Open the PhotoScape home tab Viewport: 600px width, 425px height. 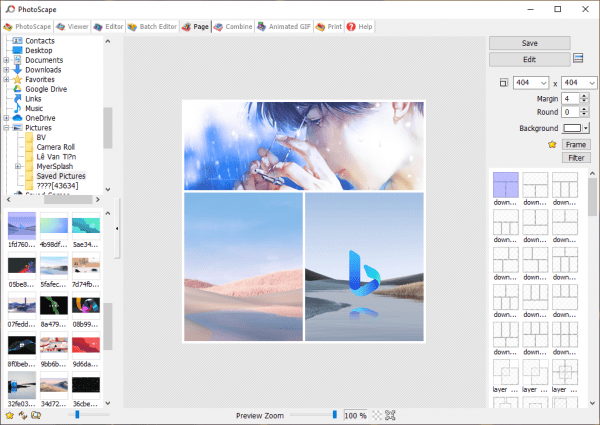[27, 26]
